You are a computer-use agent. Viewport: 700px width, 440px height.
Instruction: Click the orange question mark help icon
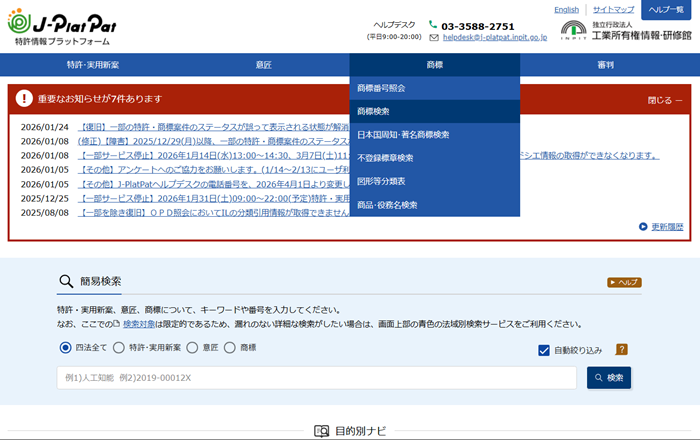coord(621,349)
